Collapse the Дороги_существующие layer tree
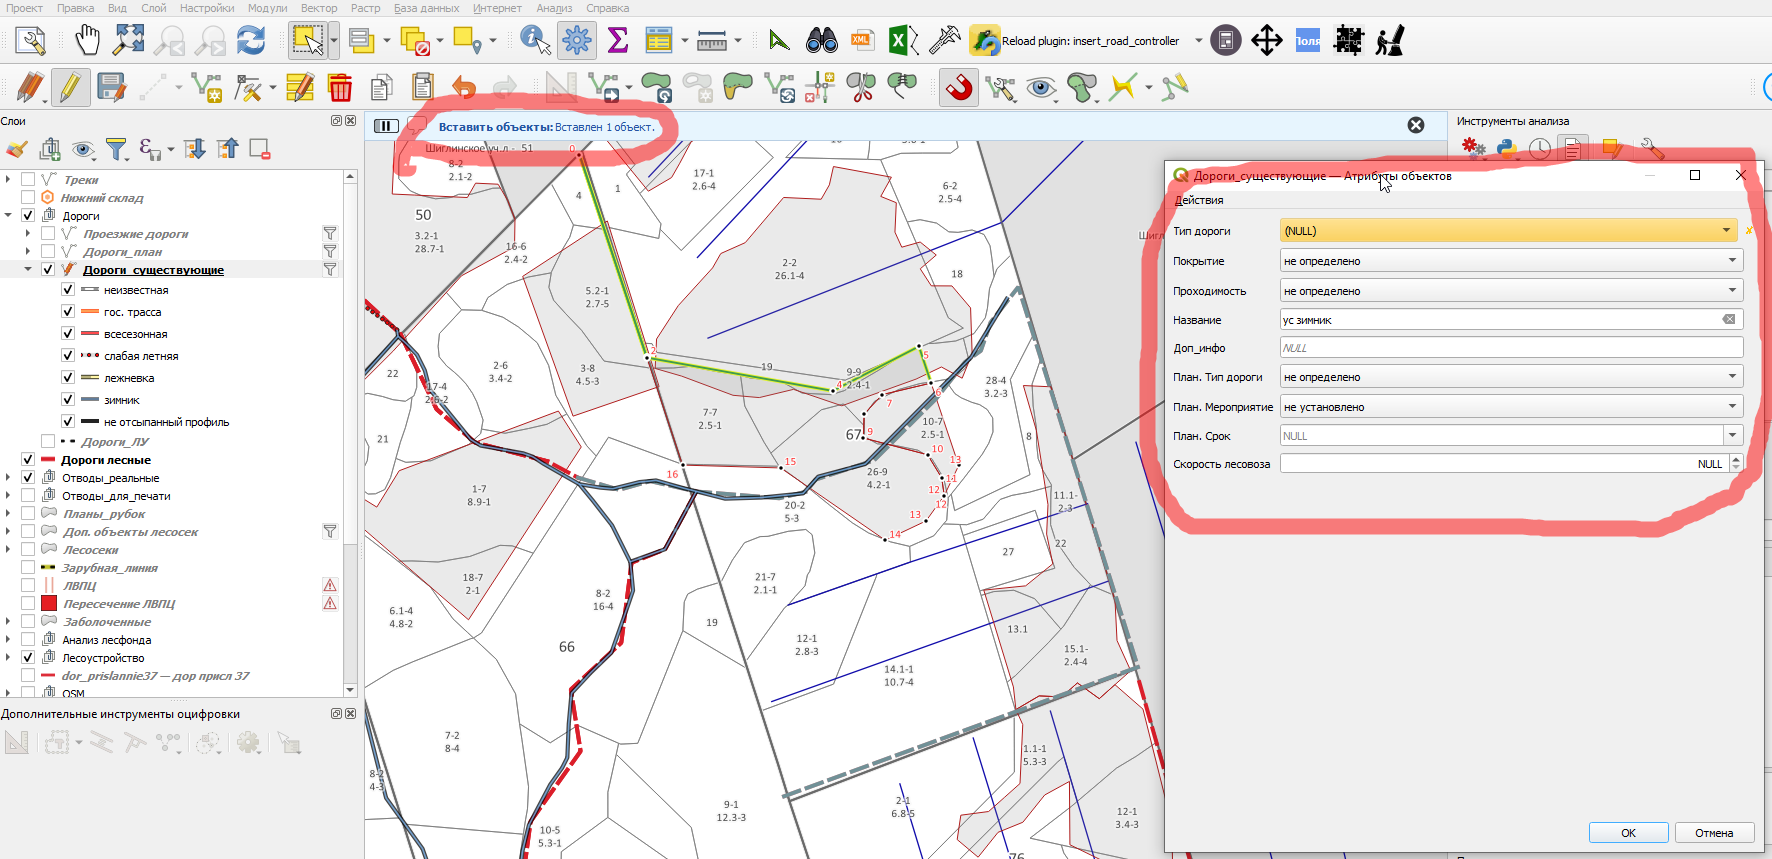Screen dimensions: 1772x859 point(28,270)
